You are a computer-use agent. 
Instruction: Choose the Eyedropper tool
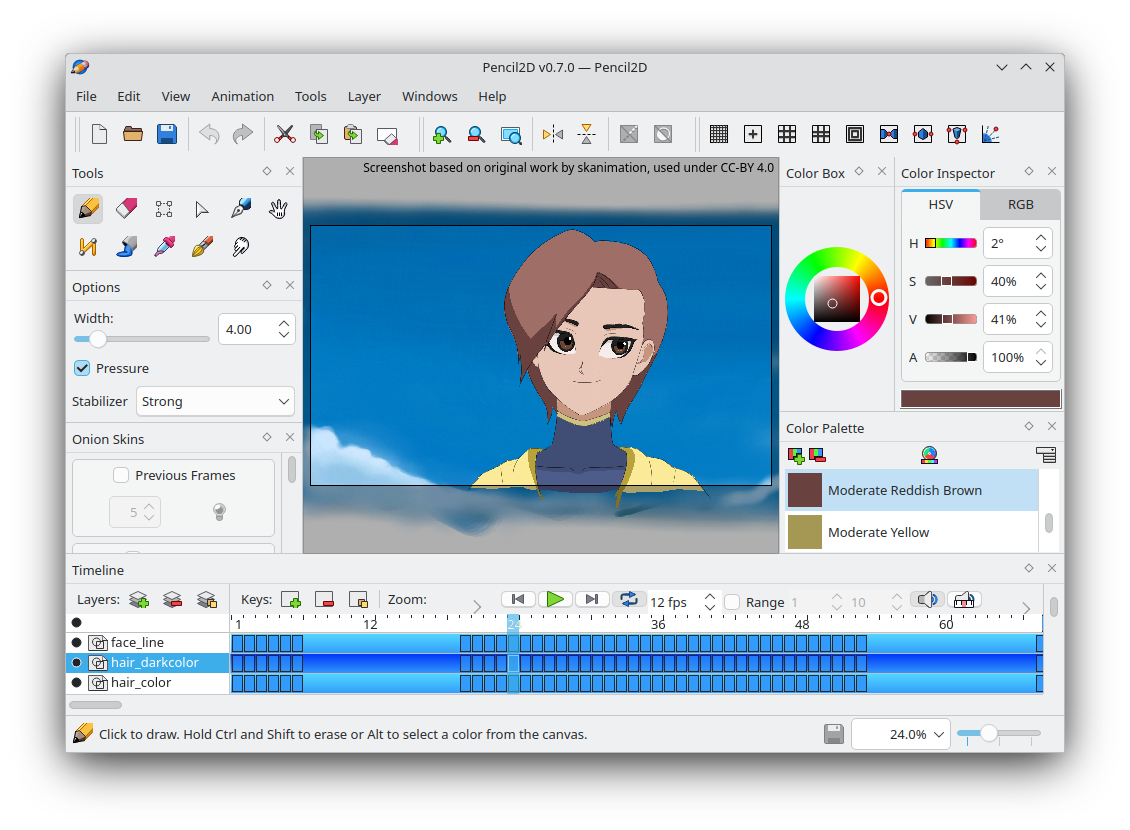(164, 246)
